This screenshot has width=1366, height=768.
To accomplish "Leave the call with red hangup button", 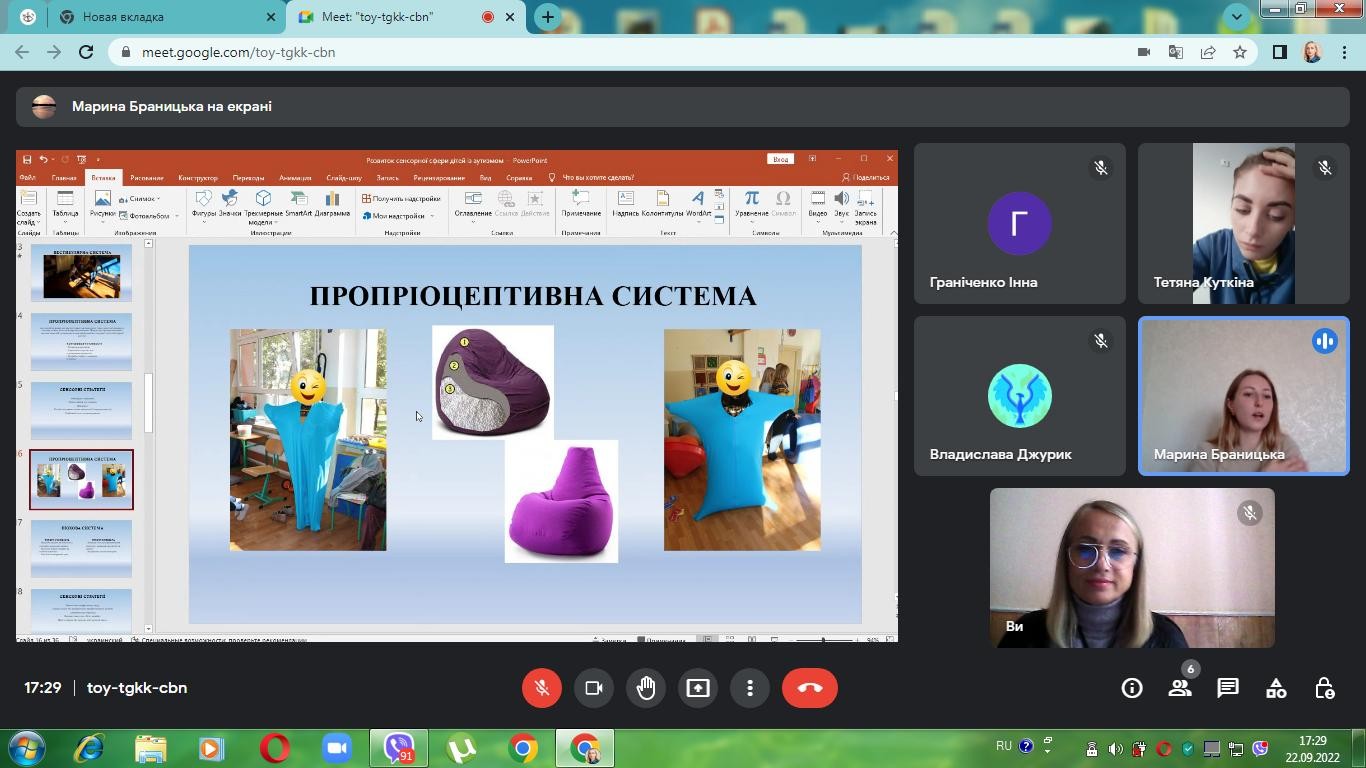I will (x=809, y=688).
